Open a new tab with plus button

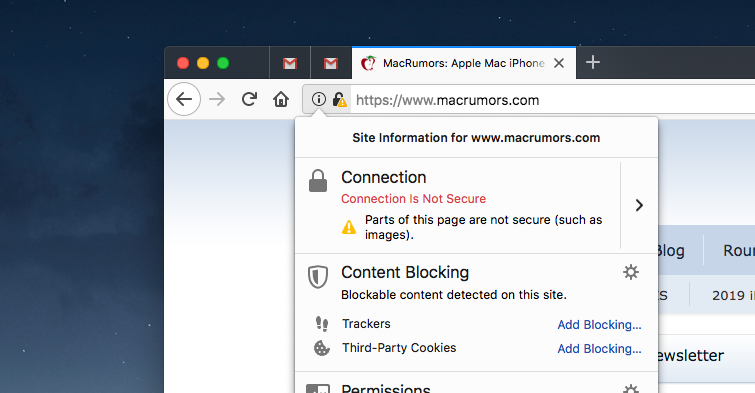tap(593, 62)
